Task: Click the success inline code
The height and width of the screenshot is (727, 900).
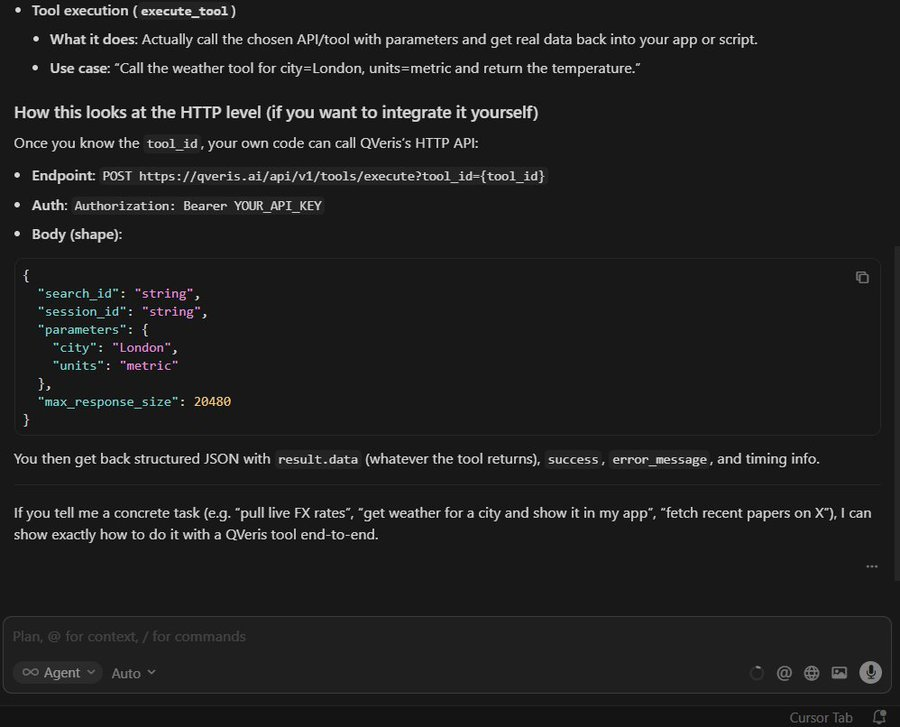Action: tap(573, 459)
